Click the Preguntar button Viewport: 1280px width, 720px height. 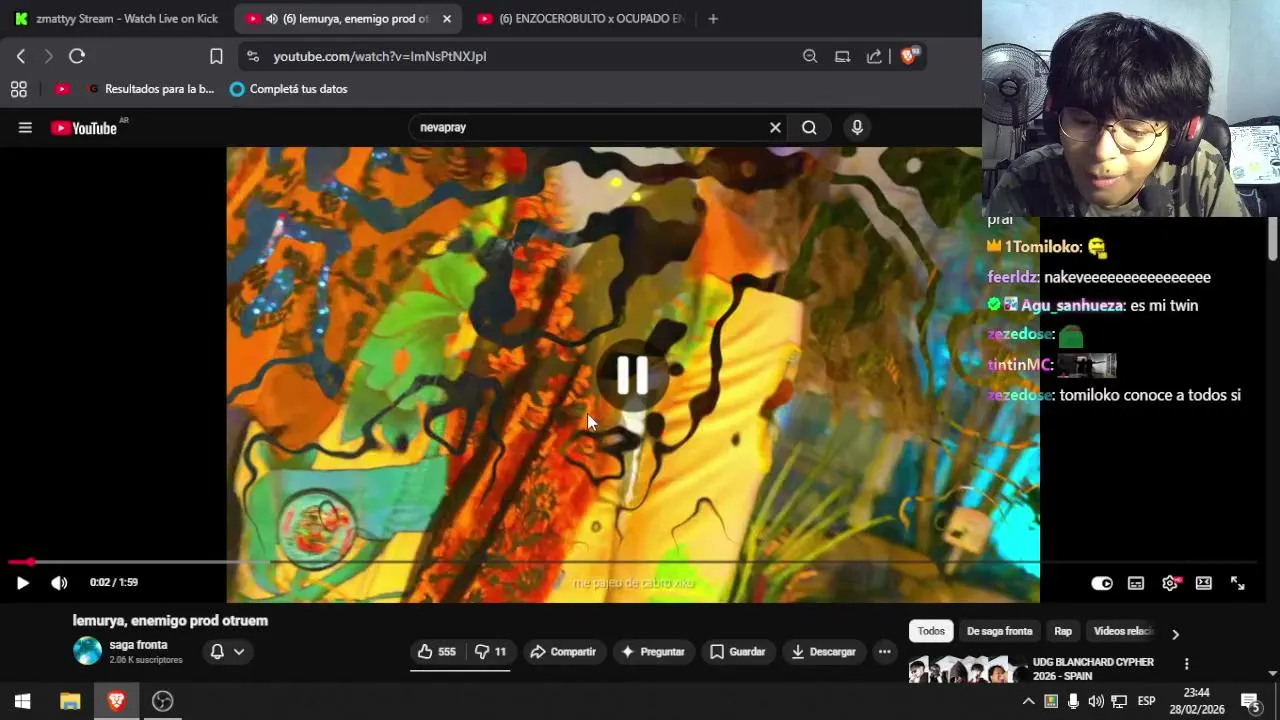[x=653, y=652]
